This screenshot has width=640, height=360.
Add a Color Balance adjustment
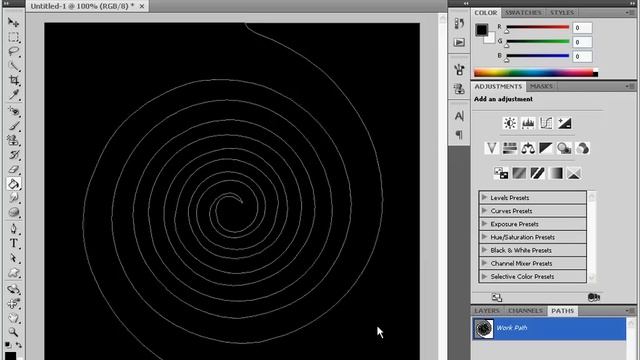point(528,148)
